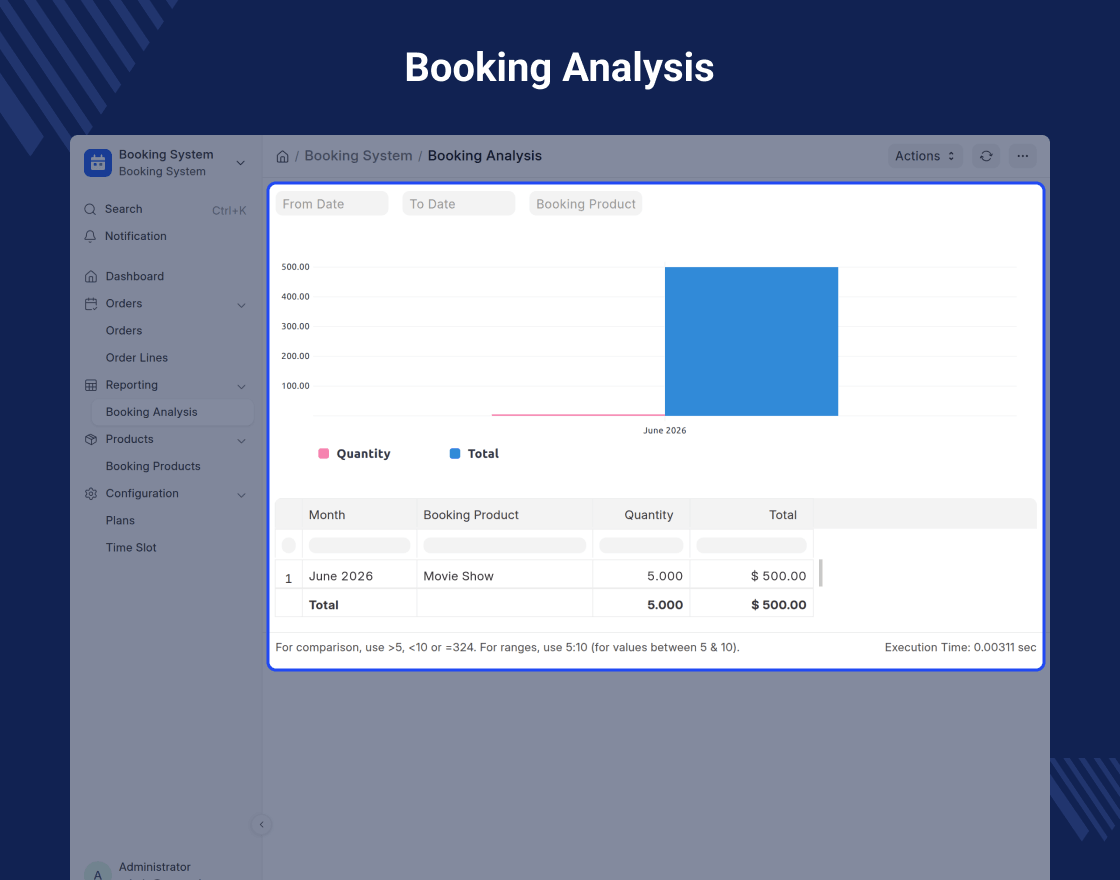This screenshot has width=1120, height=880.
Task: Click the Notification bell icon
Action: click(90, 236)
